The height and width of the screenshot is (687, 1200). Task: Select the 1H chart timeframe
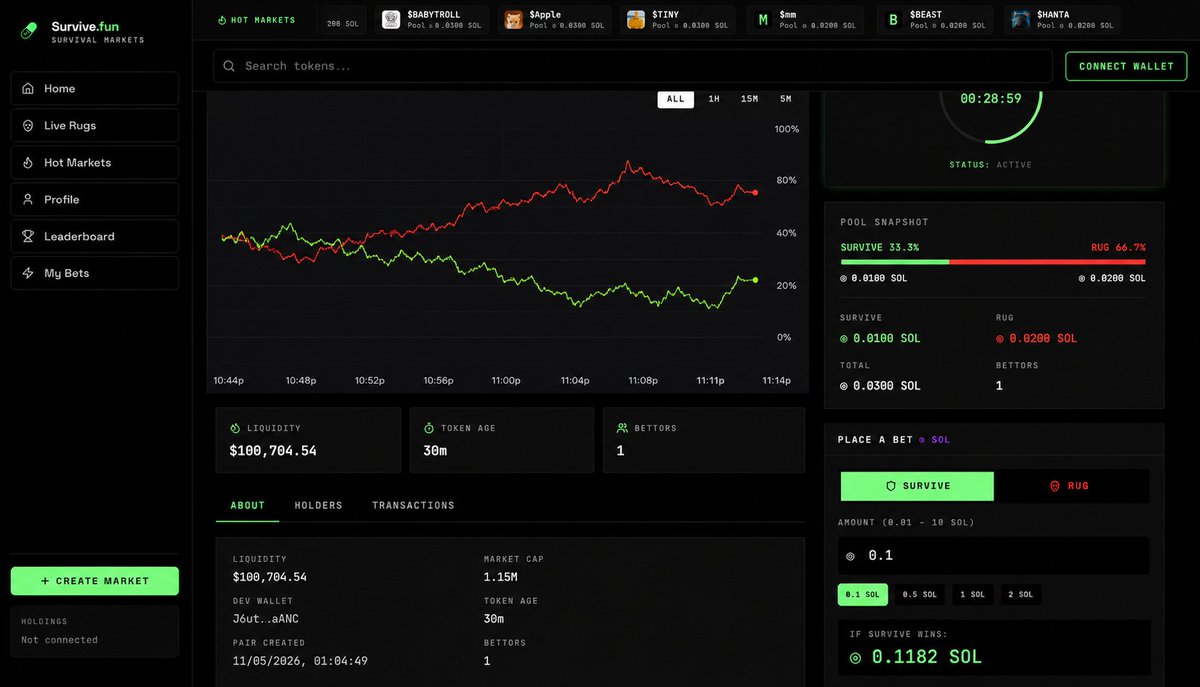(x=714, y=99)
